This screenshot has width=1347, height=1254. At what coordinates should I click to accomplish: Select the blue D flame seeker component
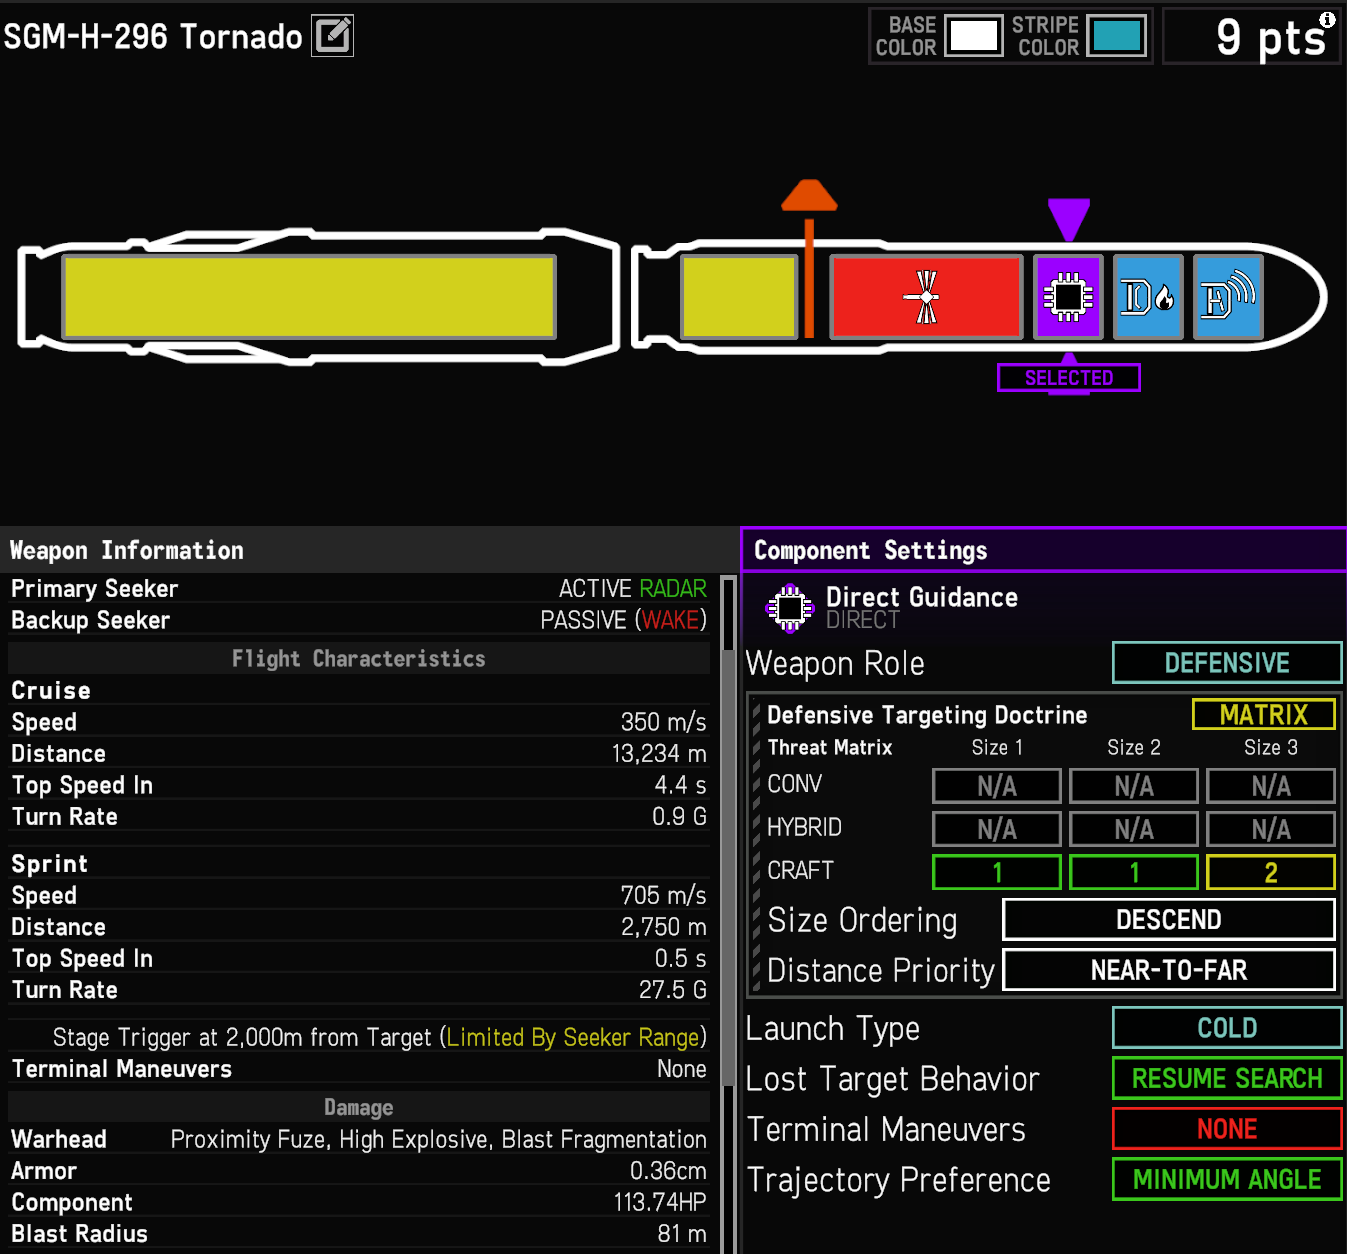1148,297
